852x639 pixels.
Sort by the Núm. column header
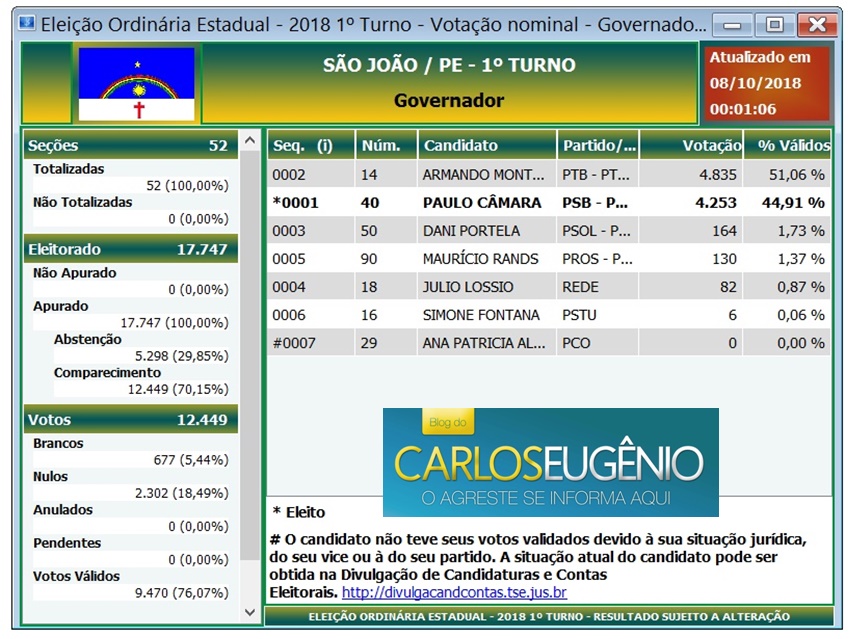point(386,145)
